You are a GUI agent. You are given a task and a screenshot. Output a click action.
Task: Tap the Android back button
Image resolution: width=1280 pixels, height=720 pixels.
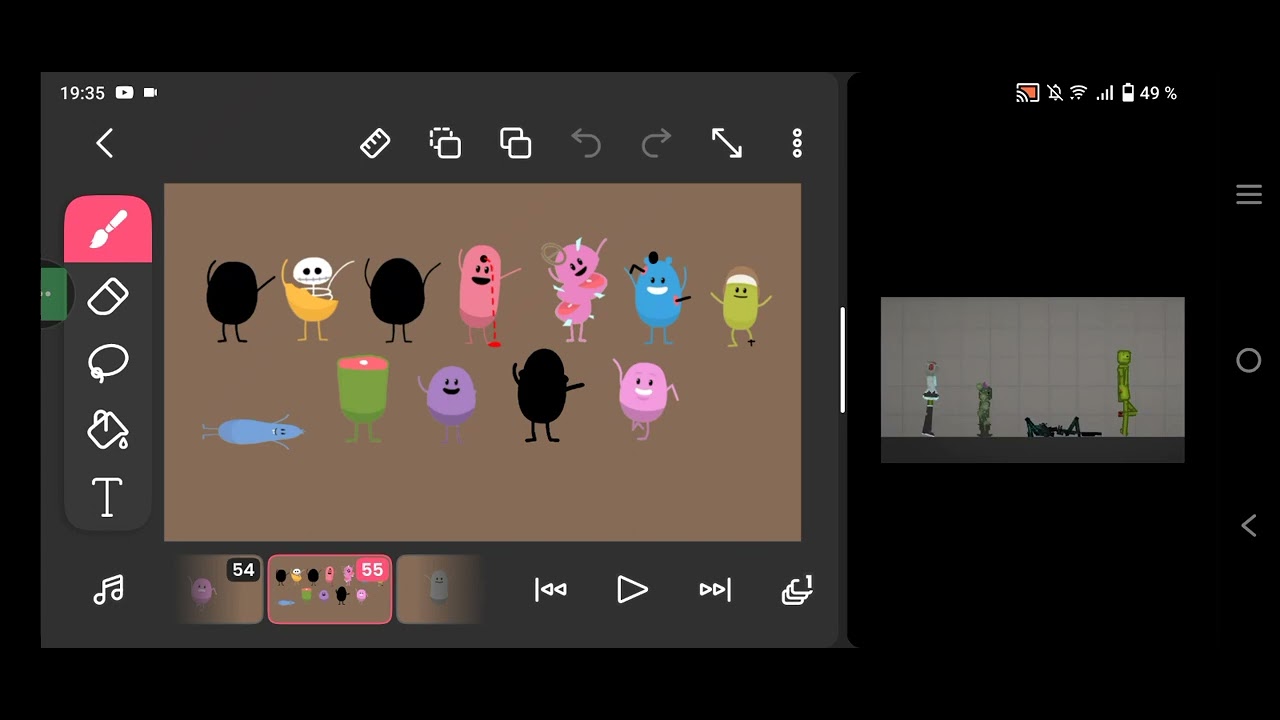click(1249, 525)
